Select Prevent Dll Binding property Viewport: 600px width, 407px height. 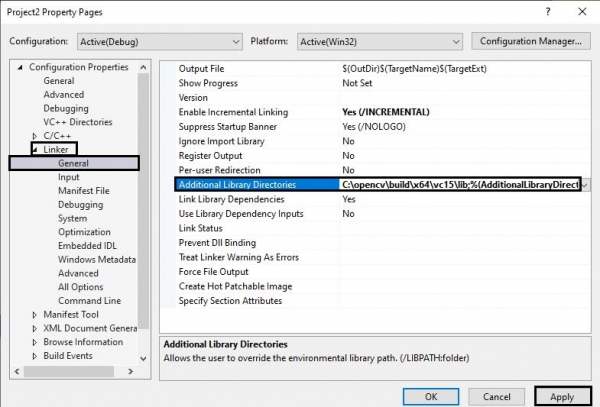pyautogui.click(x=217, y=243)
